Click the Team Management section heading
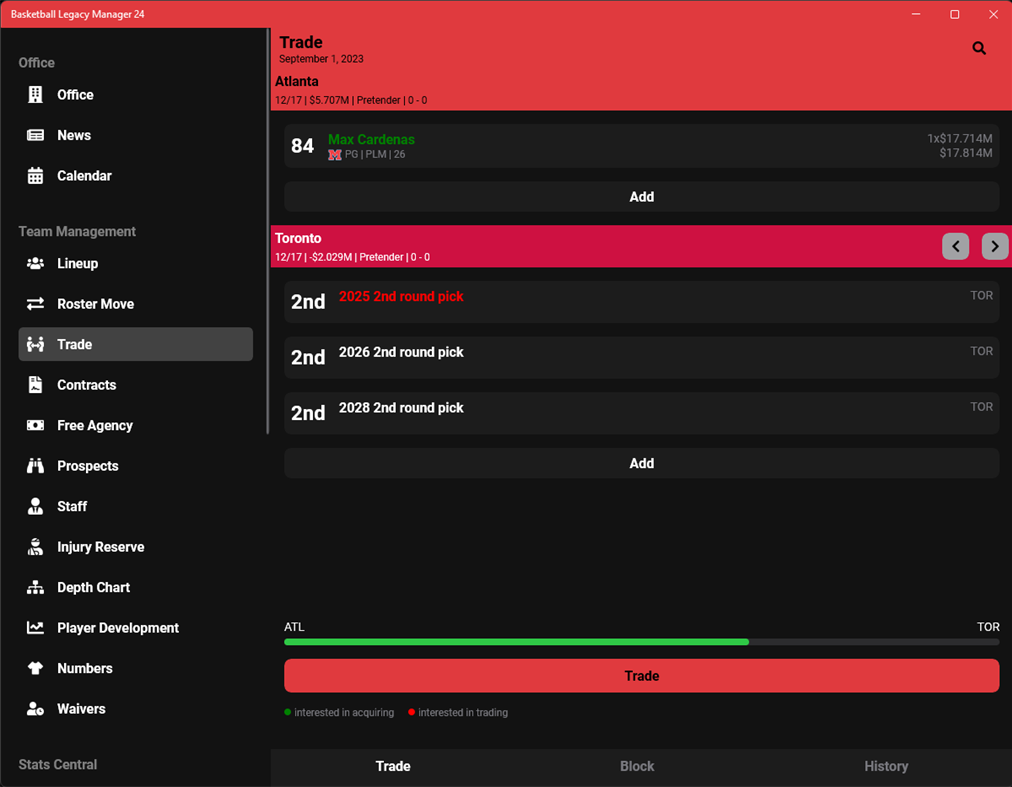The height and width of the screenshot is (787, 1012). tap(77, 231)
